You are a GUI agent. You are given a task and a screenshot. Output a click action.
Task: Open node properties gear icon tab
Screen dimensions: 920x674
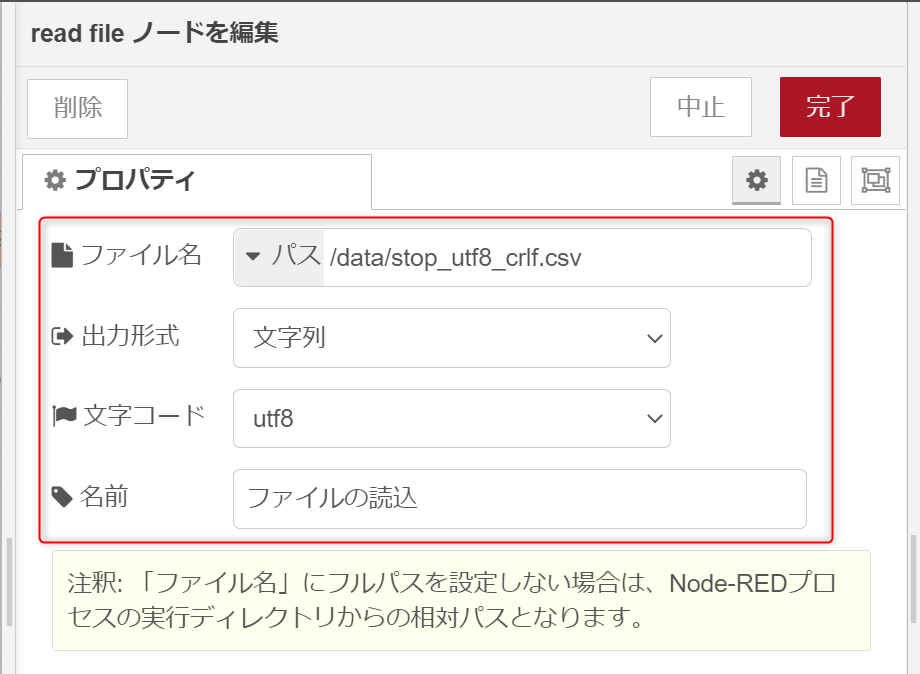click(756, 180)
